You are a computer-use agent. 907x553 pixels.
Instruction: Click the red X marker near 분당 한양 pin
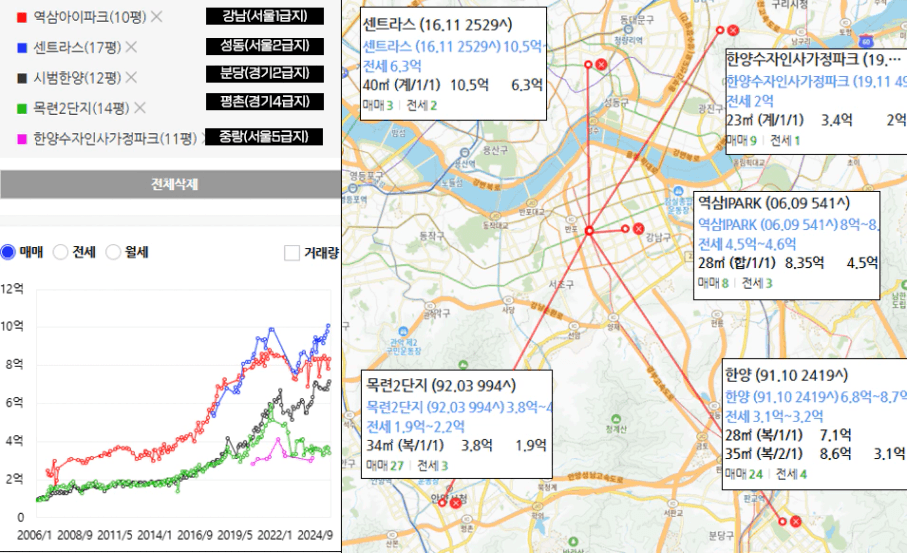(x=795, y=521)
